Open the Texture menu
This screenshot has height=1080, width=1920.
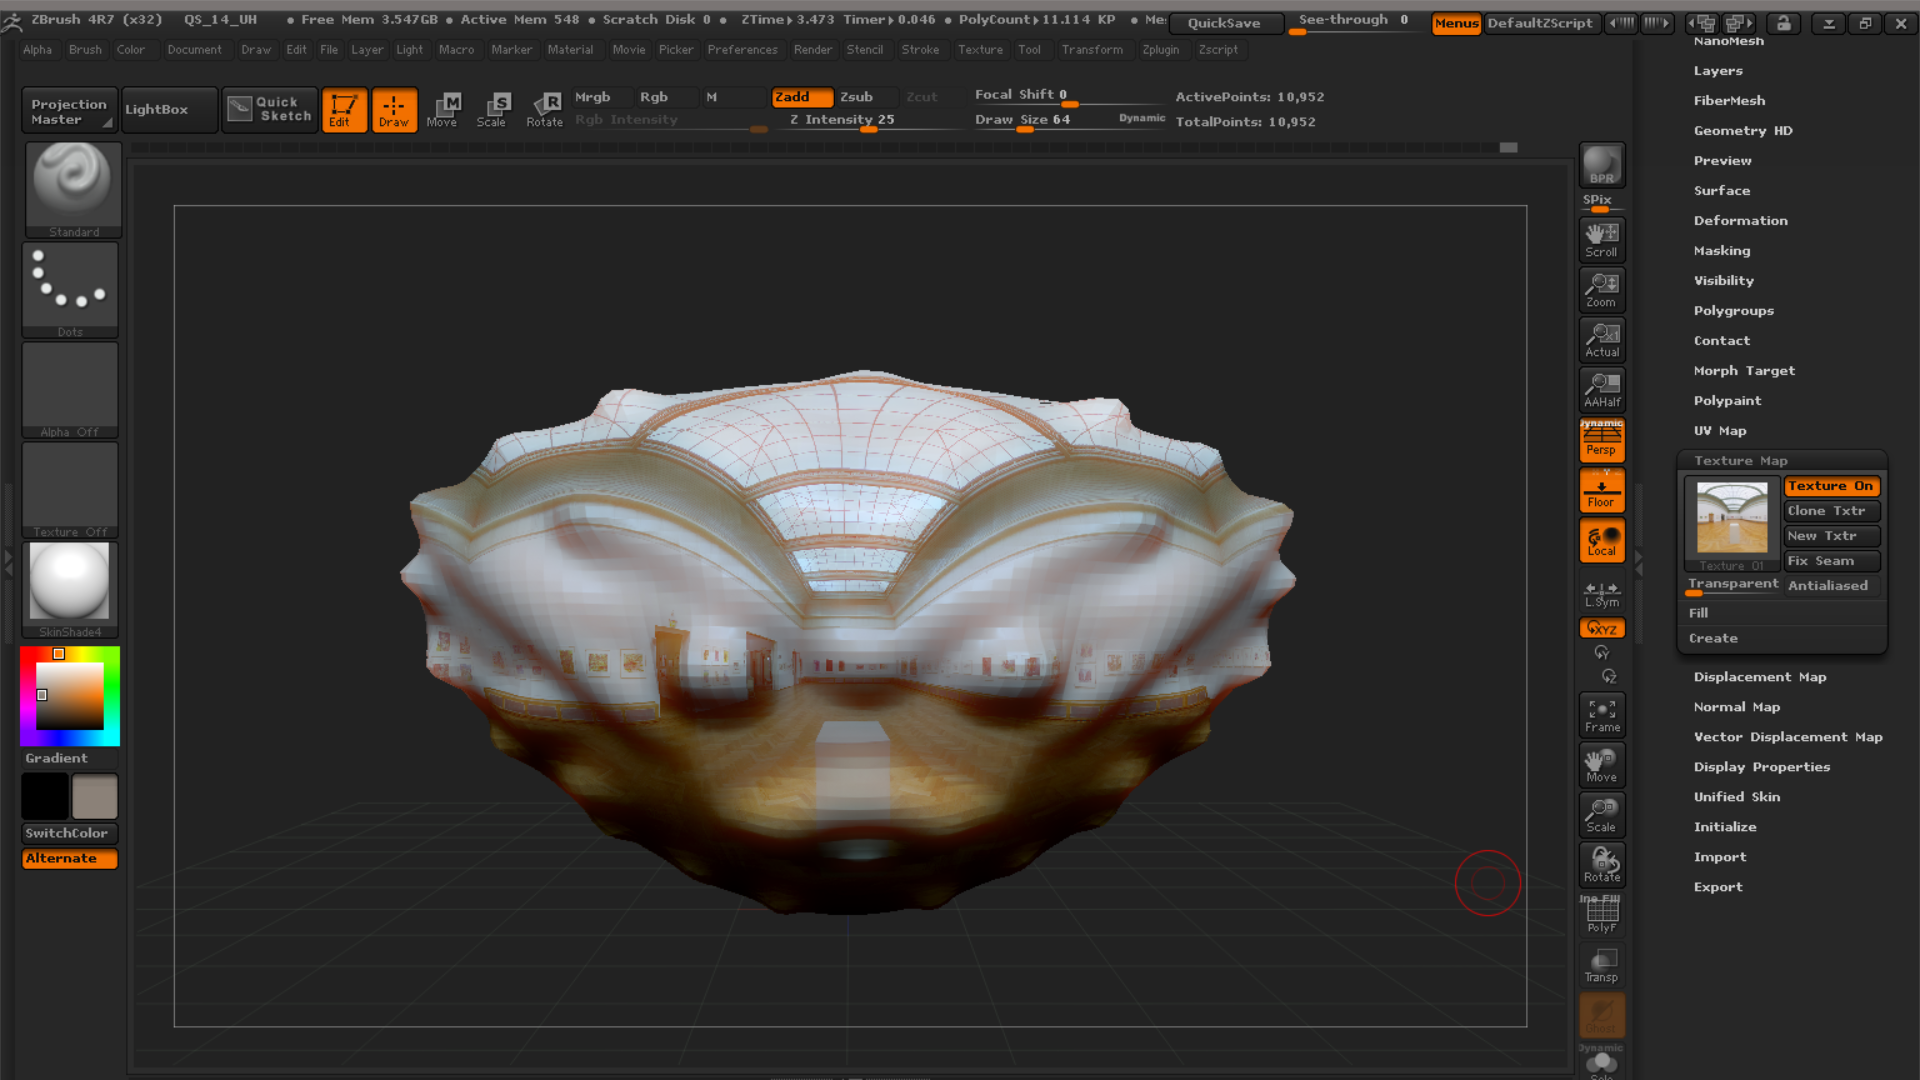tap(980, 49)
